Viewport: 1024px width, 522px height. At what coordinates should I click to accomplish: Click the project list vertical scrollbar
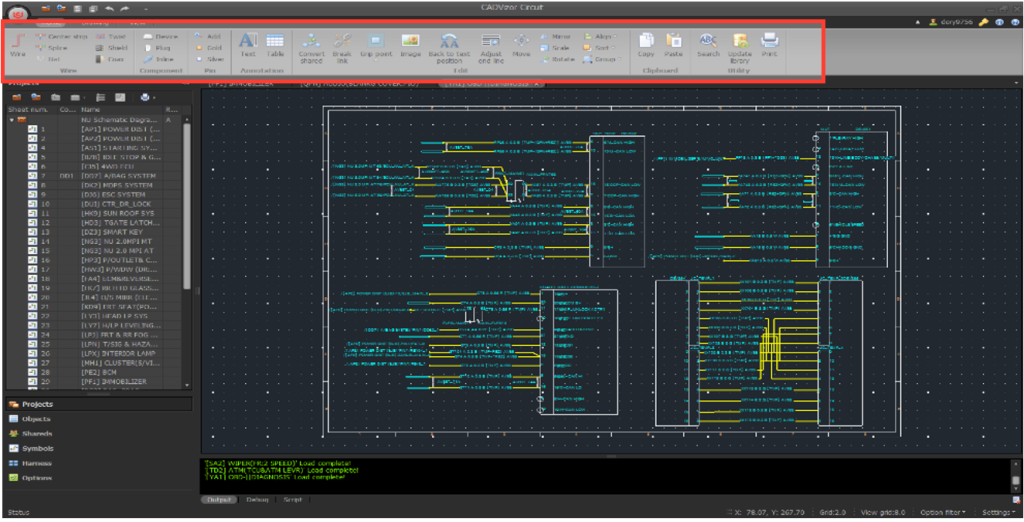(187, 206)
